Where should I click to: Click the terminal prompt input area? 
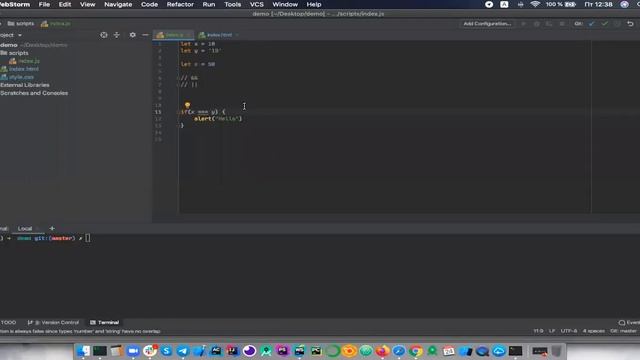[88, 238]
